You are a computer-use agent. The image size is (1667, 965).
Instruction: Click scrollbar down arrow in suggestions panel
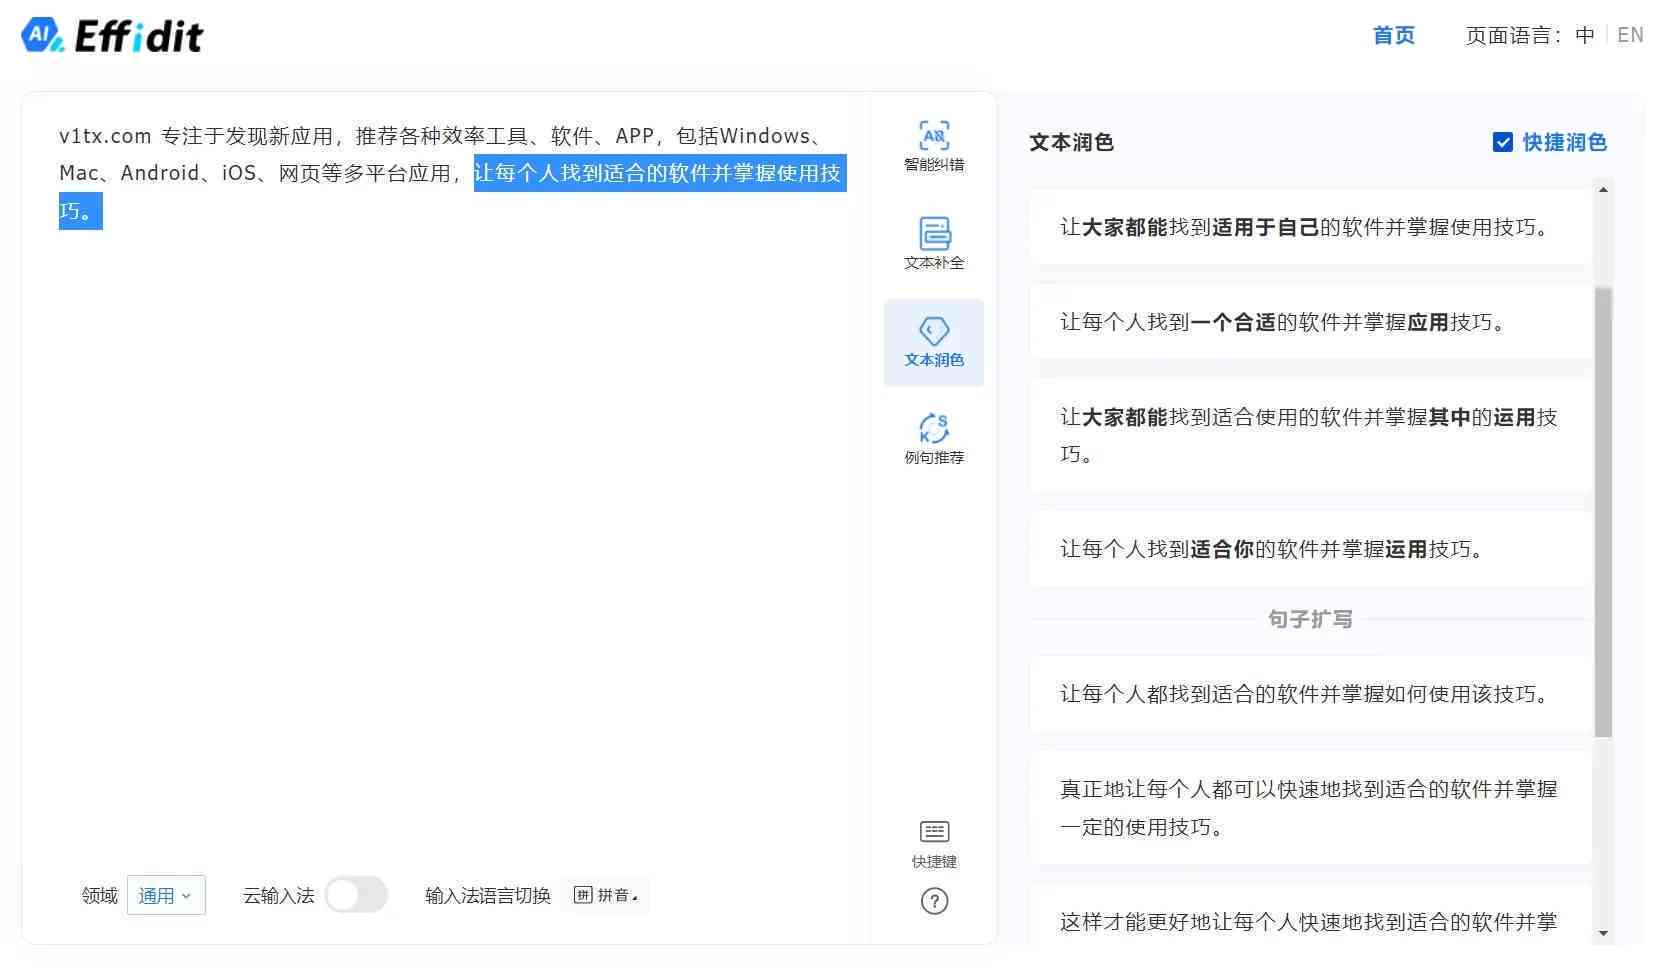1603,933
